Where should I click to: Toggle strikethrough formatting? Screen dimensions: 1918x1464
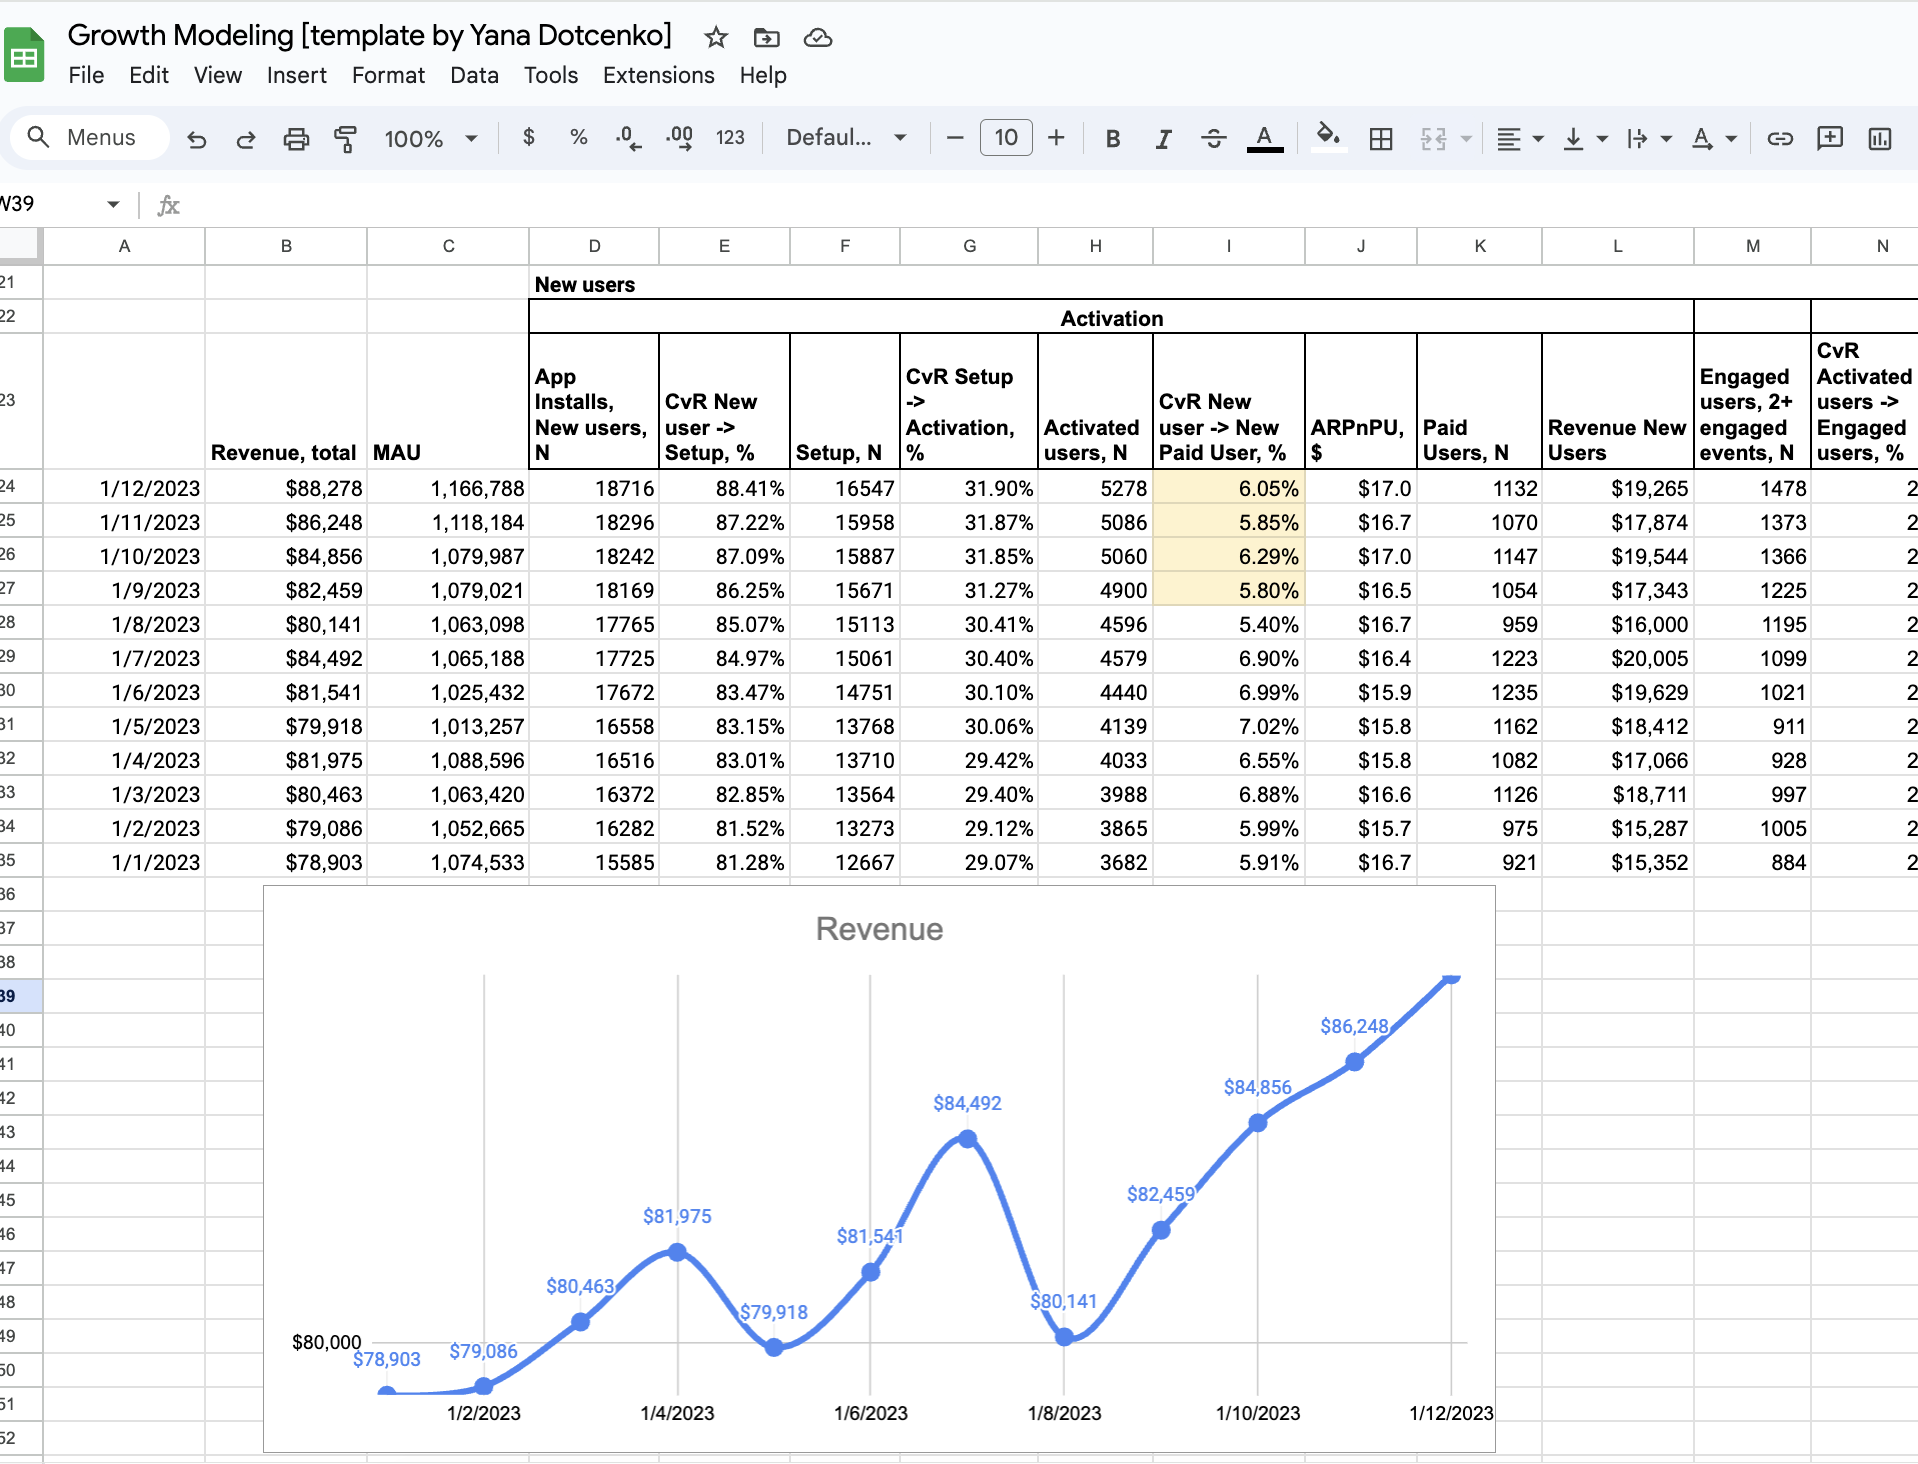[1214, 139]
